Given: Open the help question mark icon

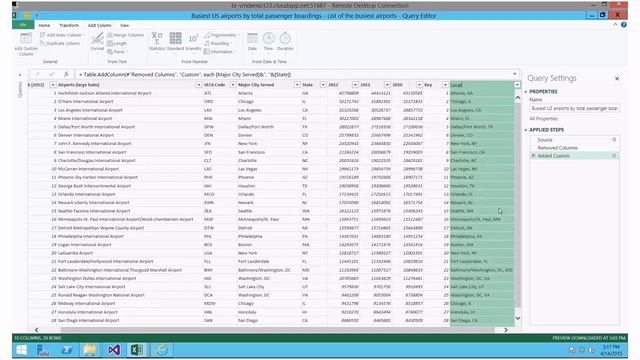Looking at the screenshot, I should point(624,25).
